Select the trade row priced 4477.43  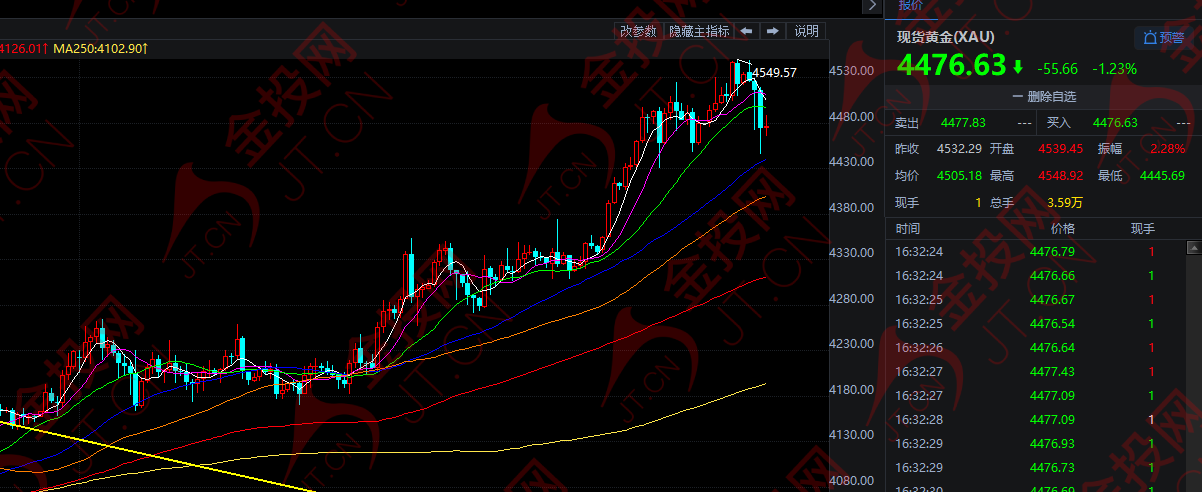point(1034,372)
